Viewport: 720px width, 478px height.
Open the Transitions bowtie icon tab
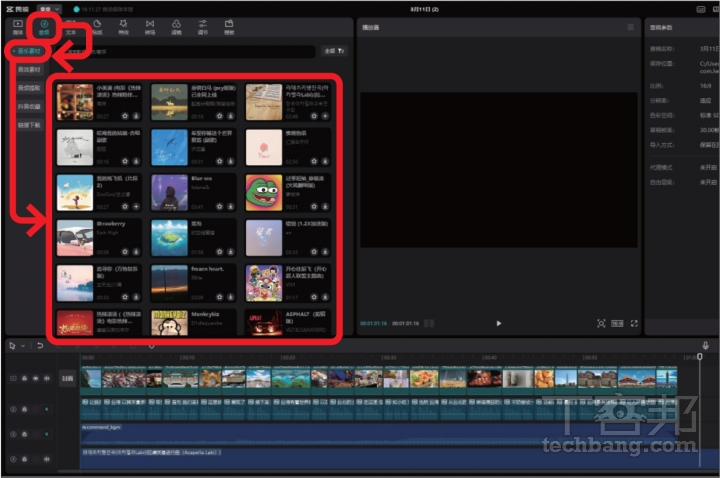click(150, 27)
